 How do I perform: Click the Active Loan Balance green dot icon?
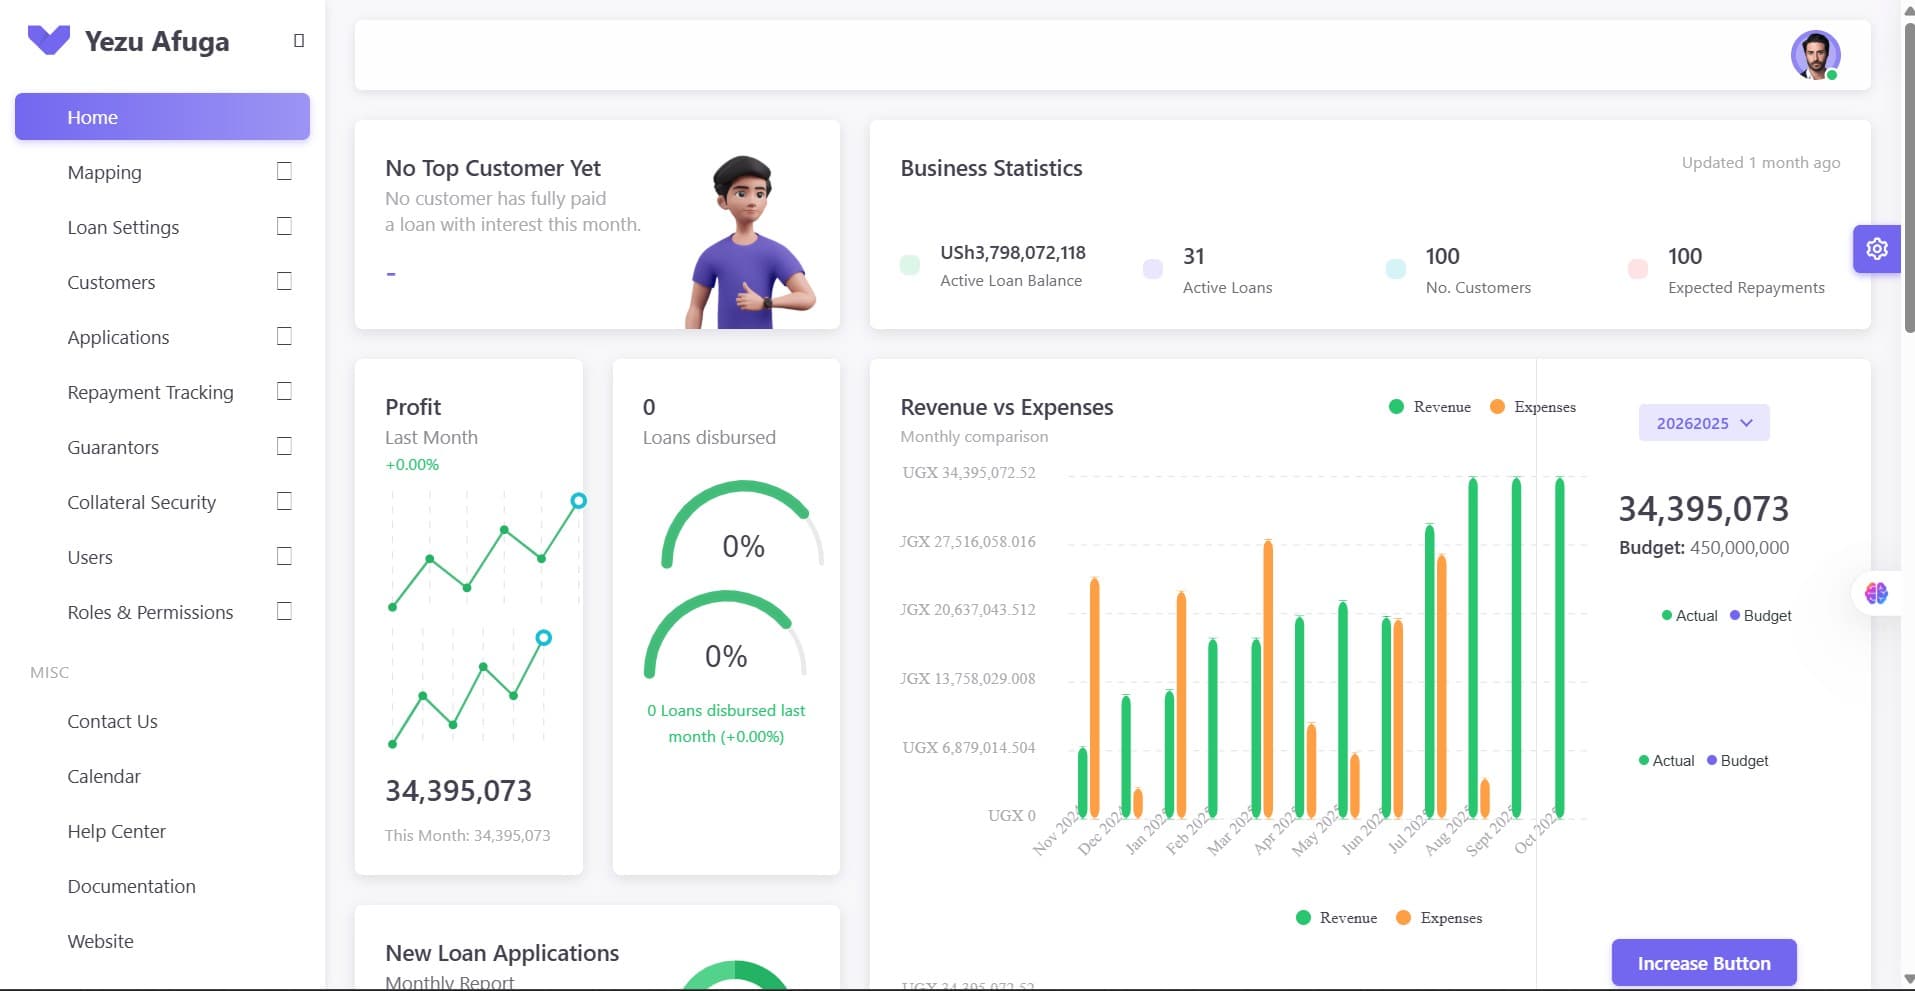[909, 265]
